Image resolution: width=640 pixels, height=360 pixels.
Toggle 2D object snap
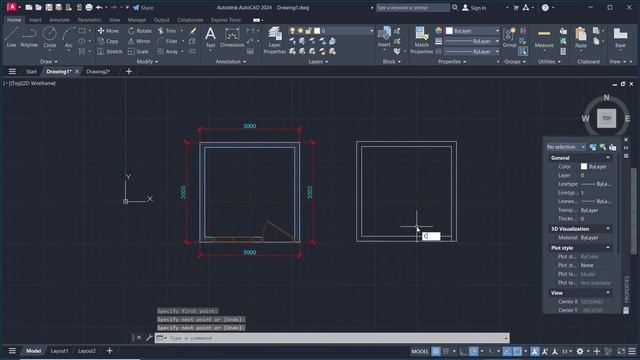coord(517,351)
